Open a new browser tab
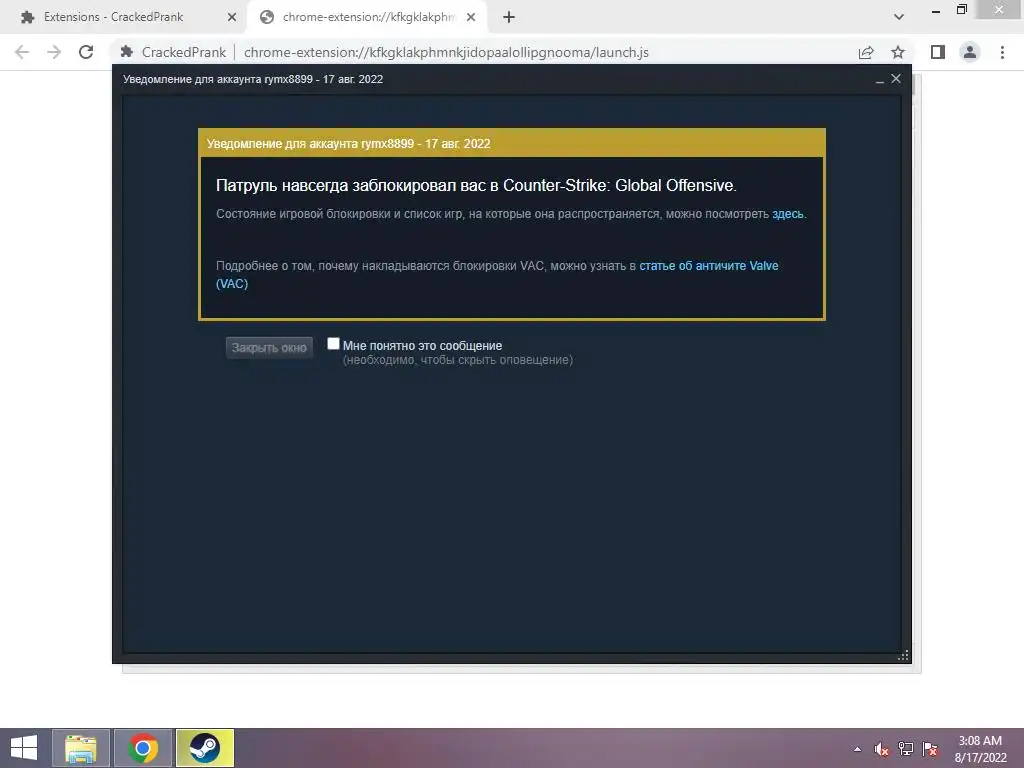The width and height of the screenshot is (1024, 768). (509, 17)
